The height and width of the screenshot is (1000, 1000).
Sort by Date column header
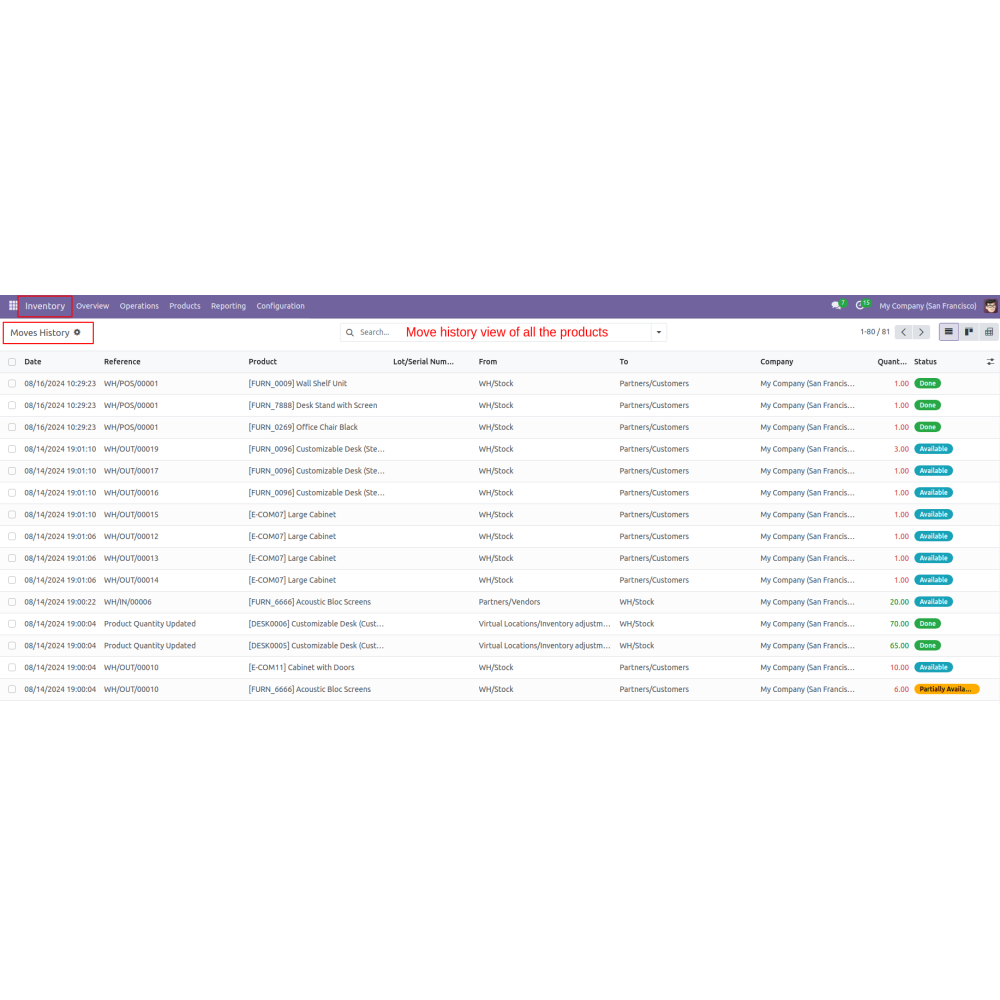(33, 362)
